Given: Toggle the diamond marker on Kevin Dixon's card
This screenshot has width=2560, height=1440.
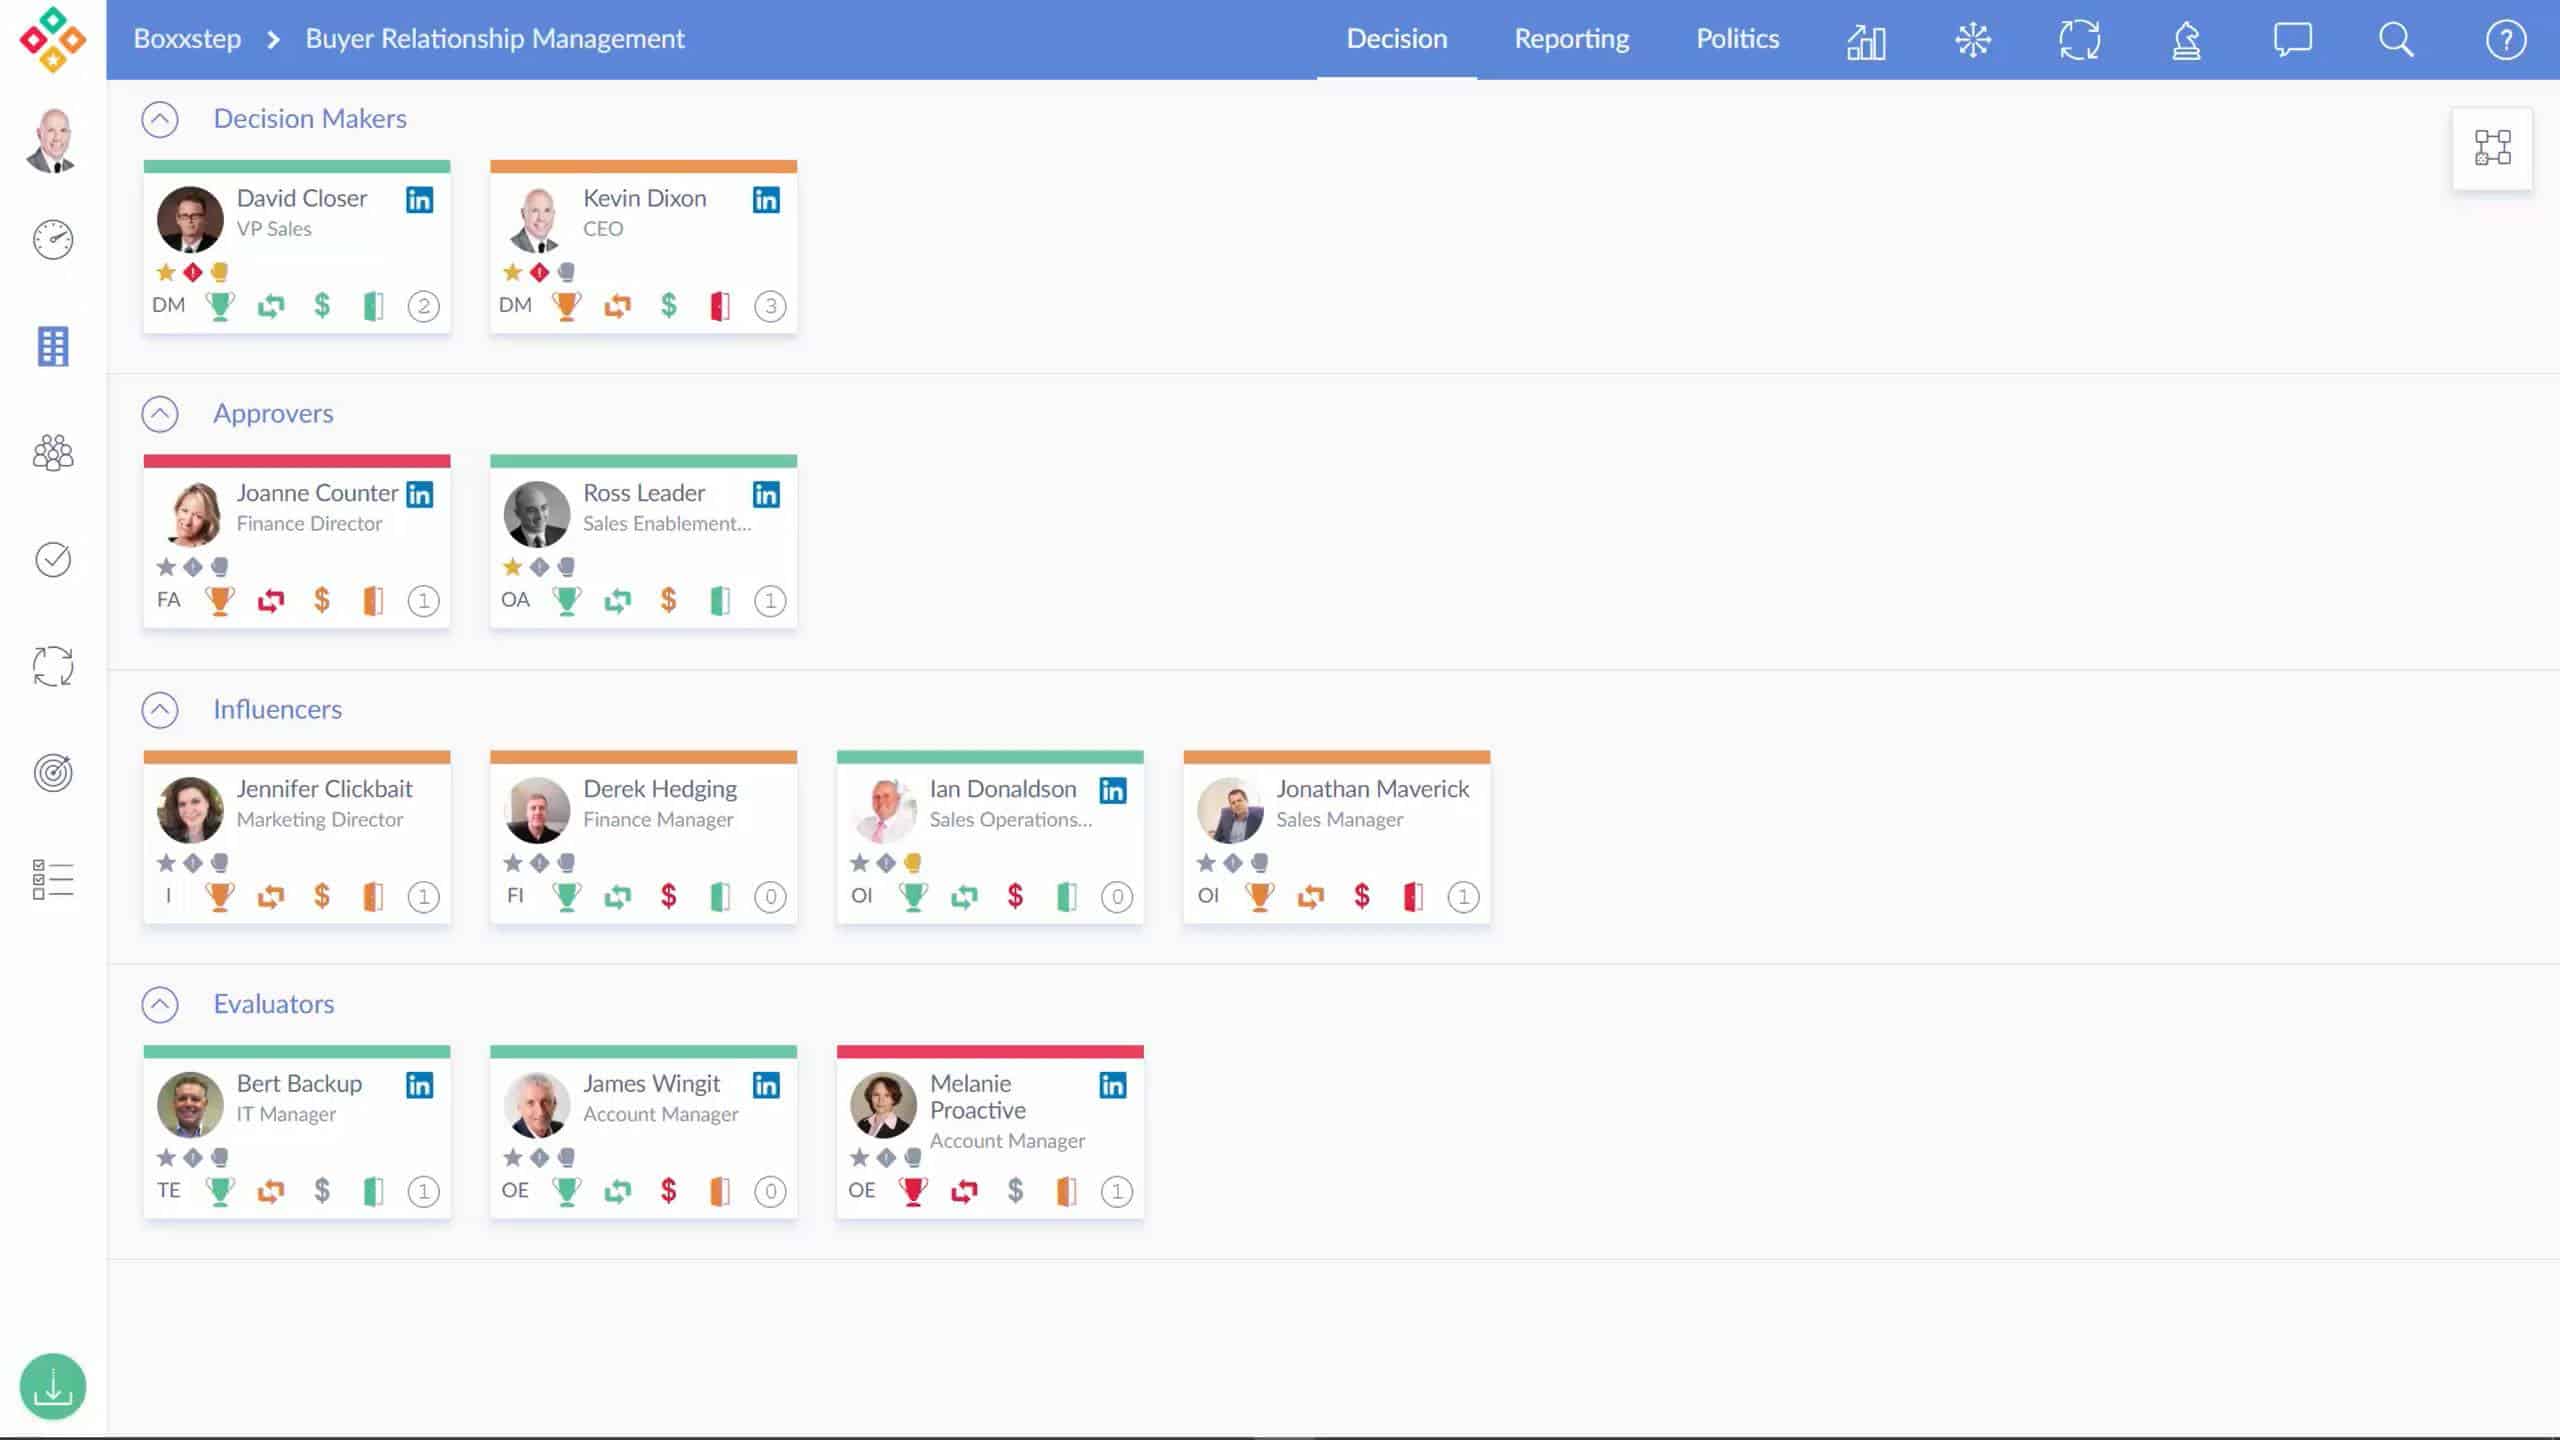Looking at the screenshot, I should click(539, 272).
